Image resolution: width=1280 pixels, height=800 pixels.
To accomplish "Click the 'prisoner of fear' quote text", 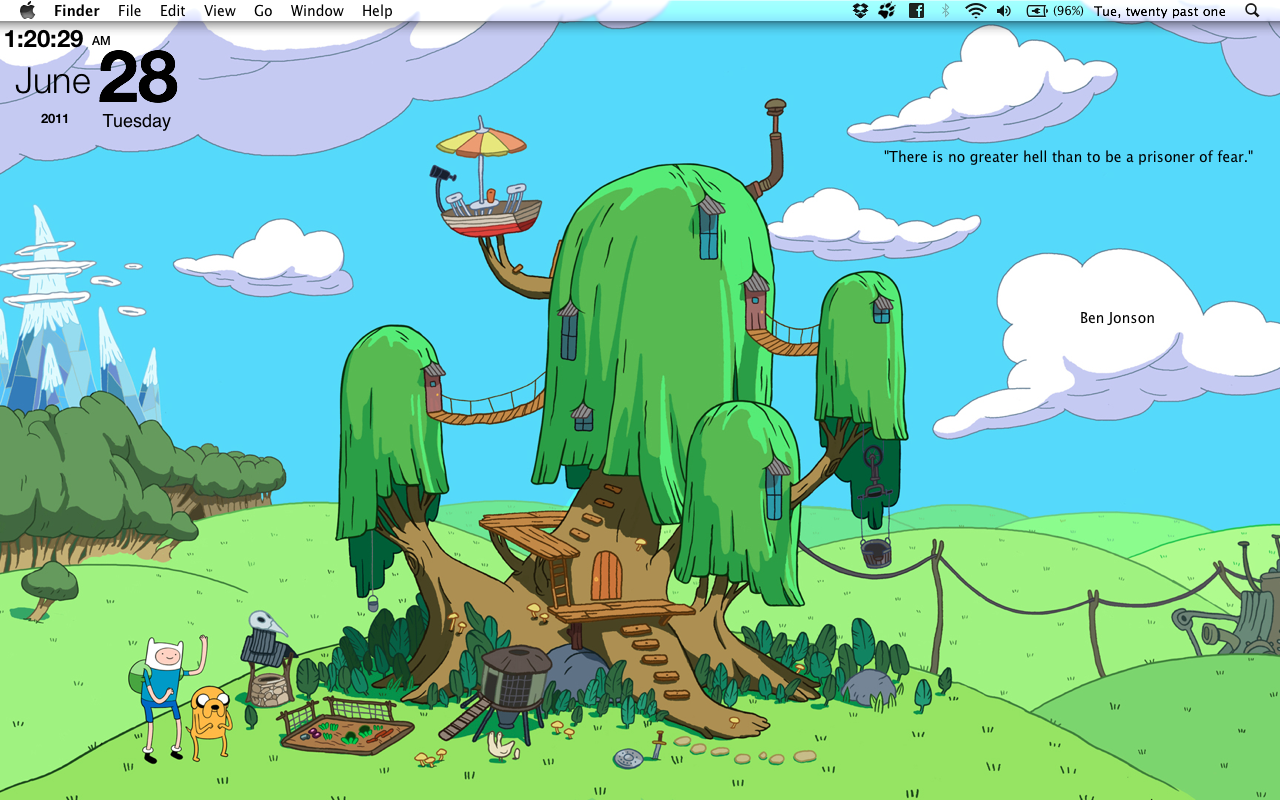I will [x=1068, y=157].
